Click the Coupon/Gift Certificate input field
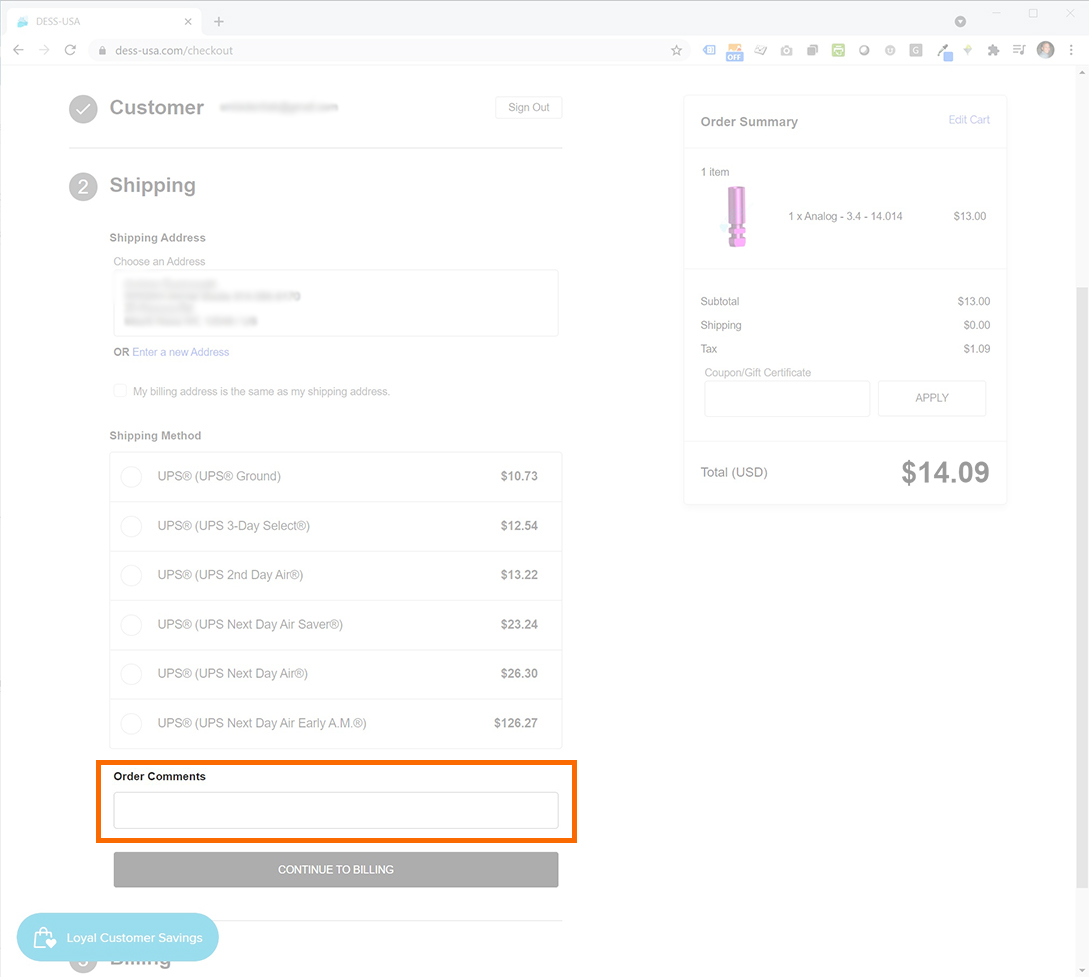This screenshot has width=1091, height=977. 787,398
